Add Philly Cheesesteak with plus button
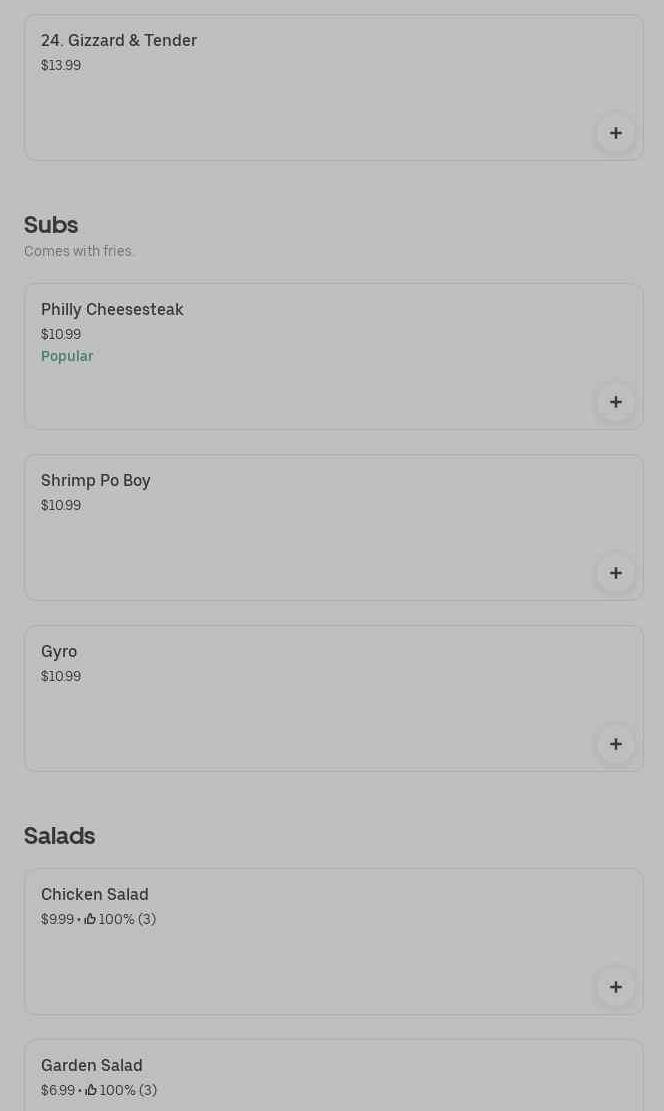Viewport: 664px width, 1111px height. 616,402
